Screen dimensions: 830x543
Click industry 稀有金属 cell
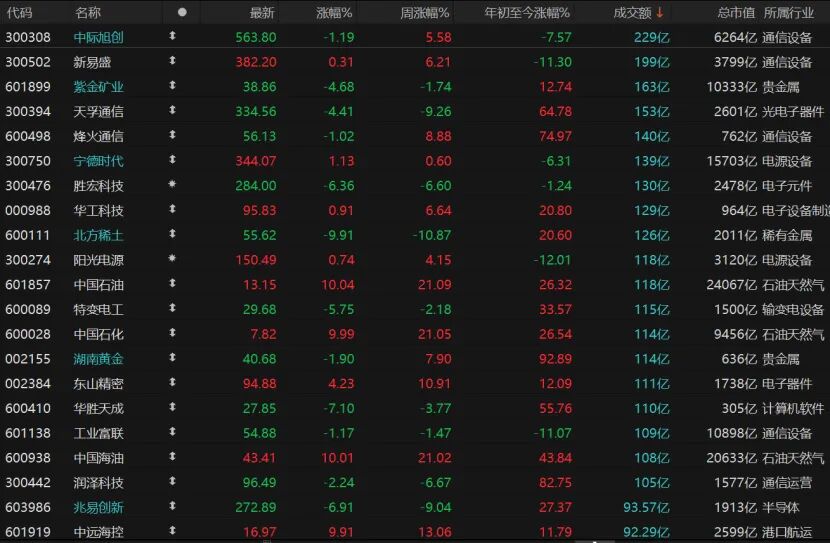(787, 236)
